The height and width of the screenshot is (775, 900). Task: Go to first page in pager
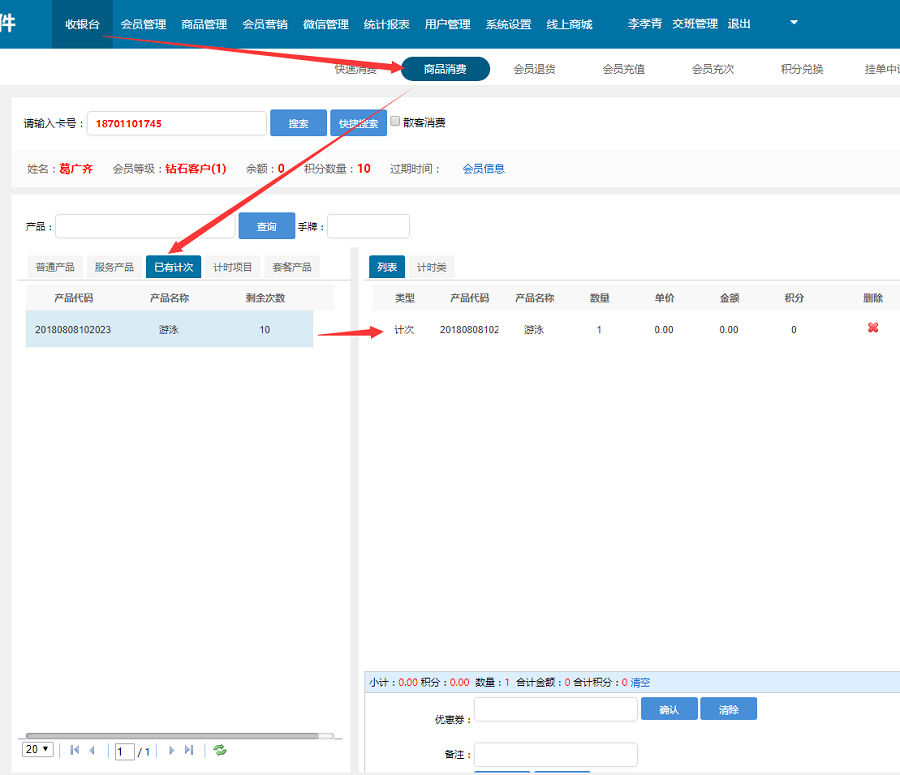[x=75, y=750]
